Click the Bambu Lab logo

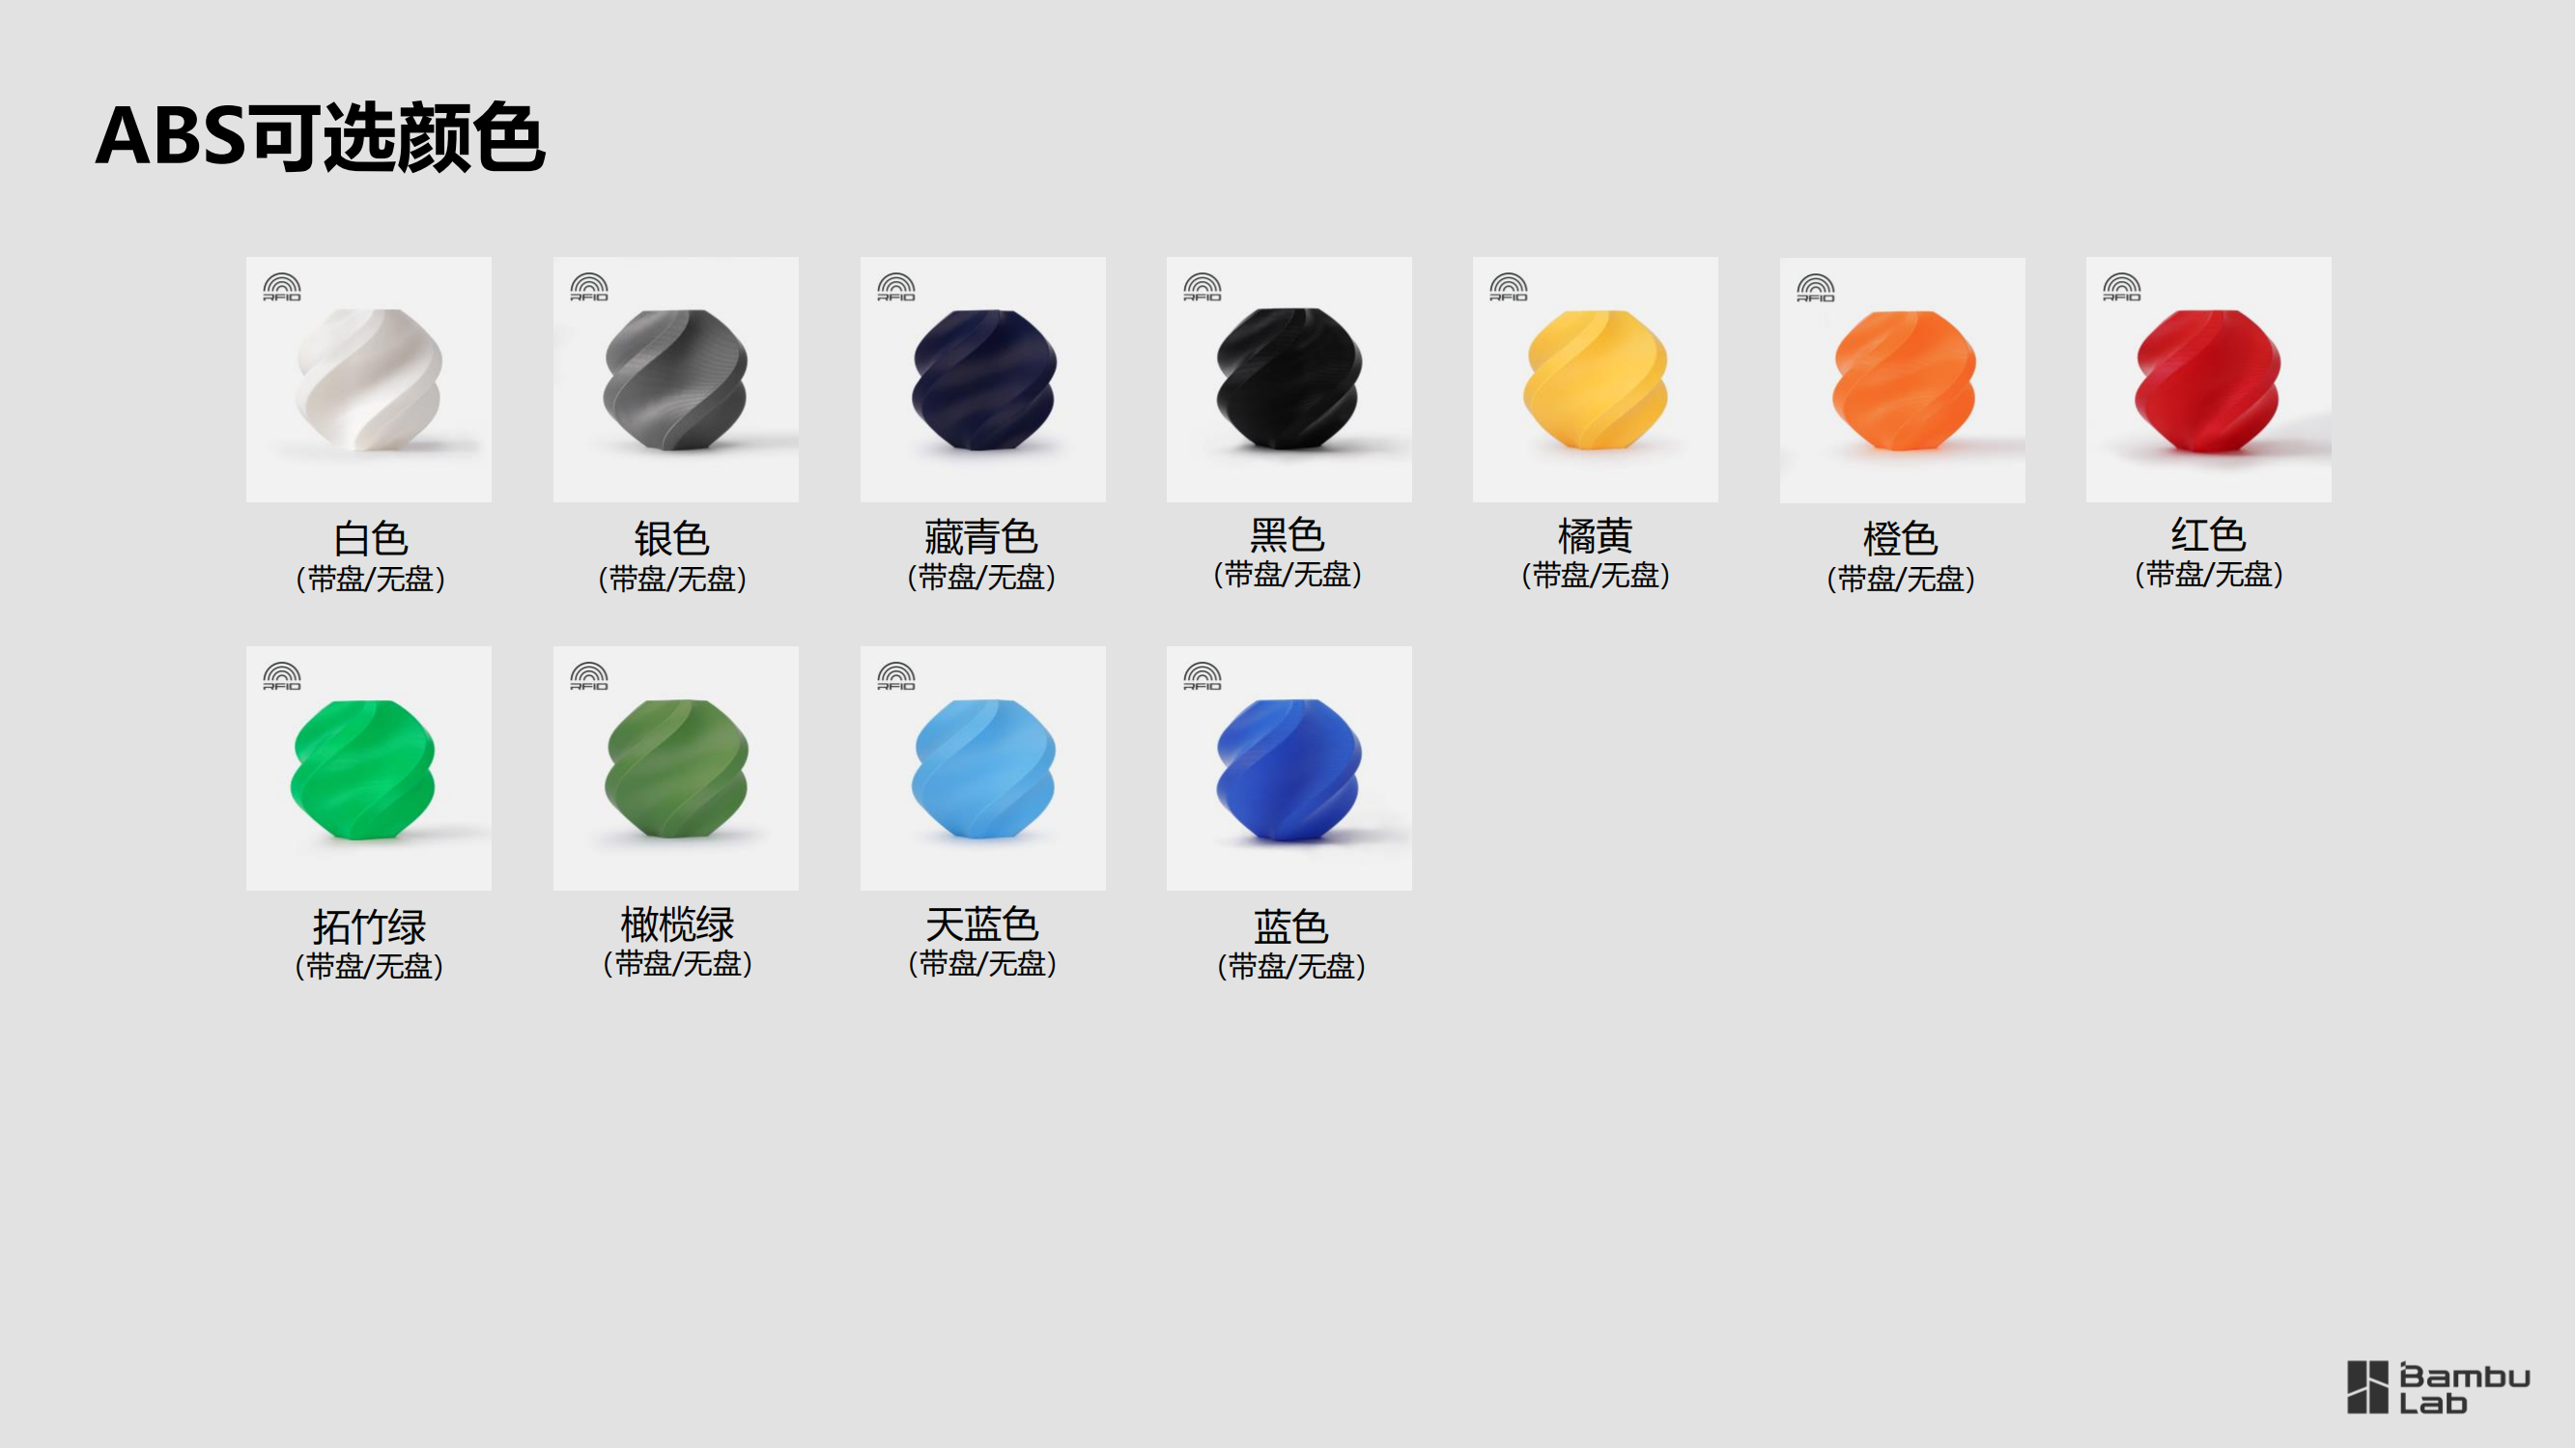click(2439, 1388)
